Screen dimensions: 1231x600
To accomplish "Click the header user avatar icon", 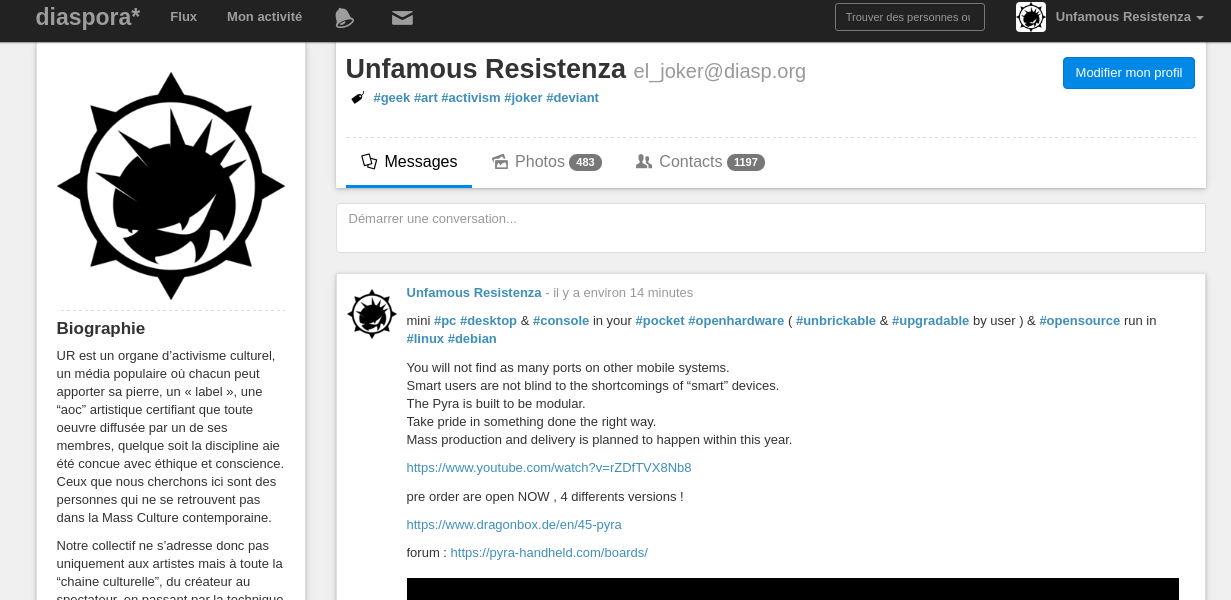I will [x=1031, y=17].
